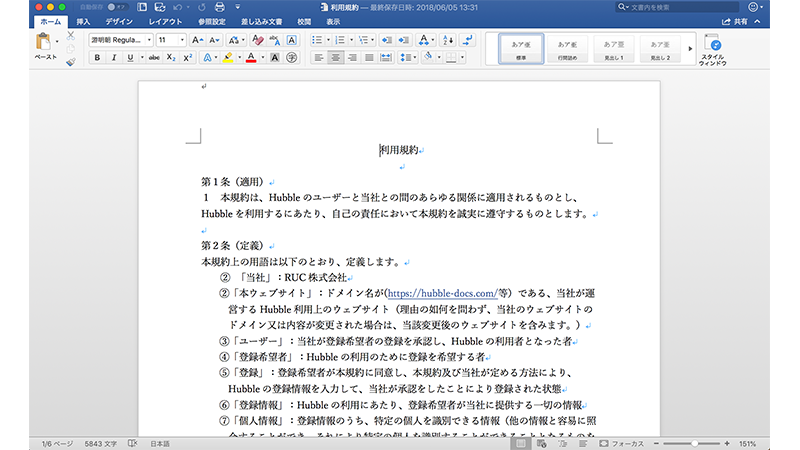Increase the paragraph indent
This screenshot has height=450, width=800.
coord(404,40)
